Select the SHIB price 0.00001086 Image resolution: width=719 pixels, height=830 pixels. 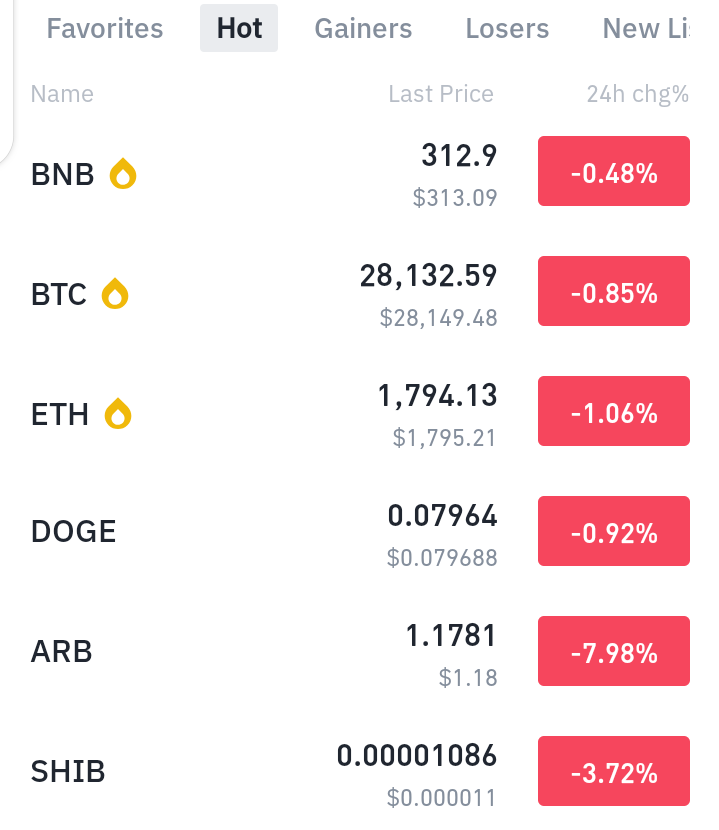[417, 755]
